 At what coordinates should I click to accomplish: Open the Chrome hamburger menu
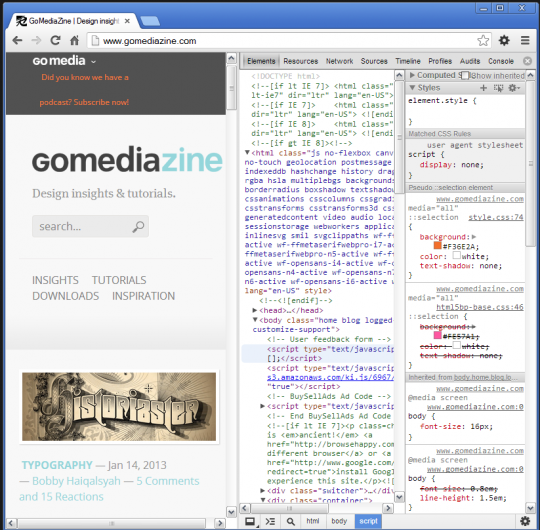tap(525, 40)
